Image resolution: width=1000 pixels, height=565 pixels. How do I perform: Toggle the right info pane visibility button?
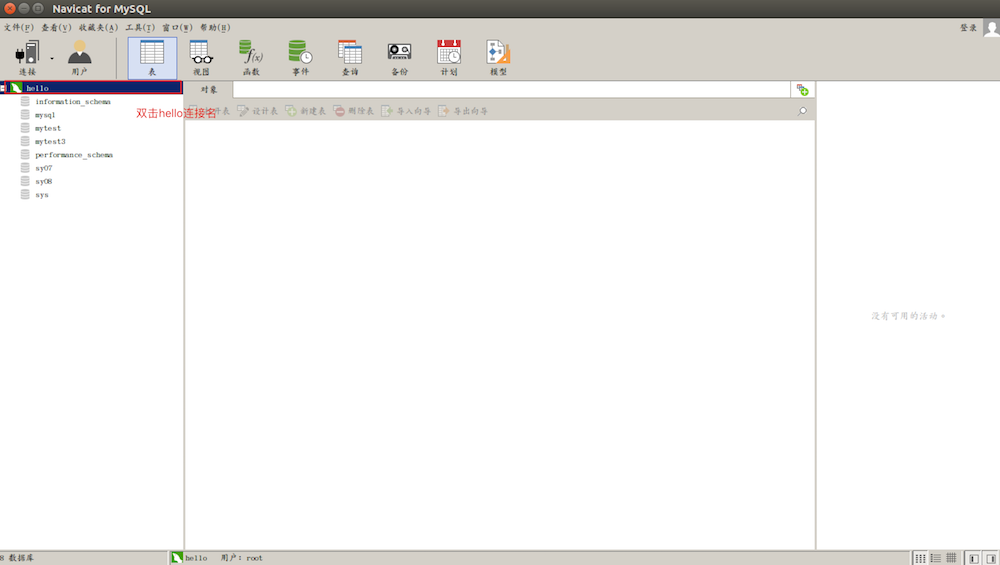(x=990, y=557)
